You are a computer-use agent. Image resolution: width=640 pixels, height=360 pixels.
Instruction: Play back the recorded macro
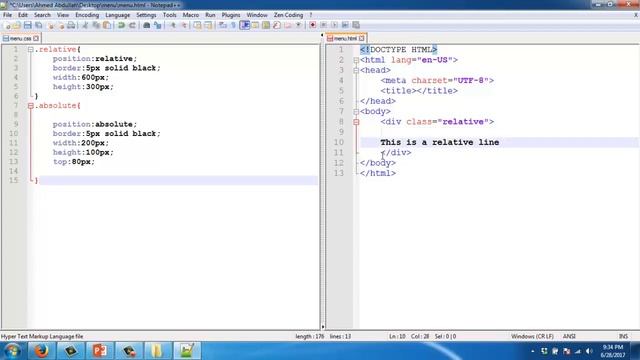click(334, 25)
